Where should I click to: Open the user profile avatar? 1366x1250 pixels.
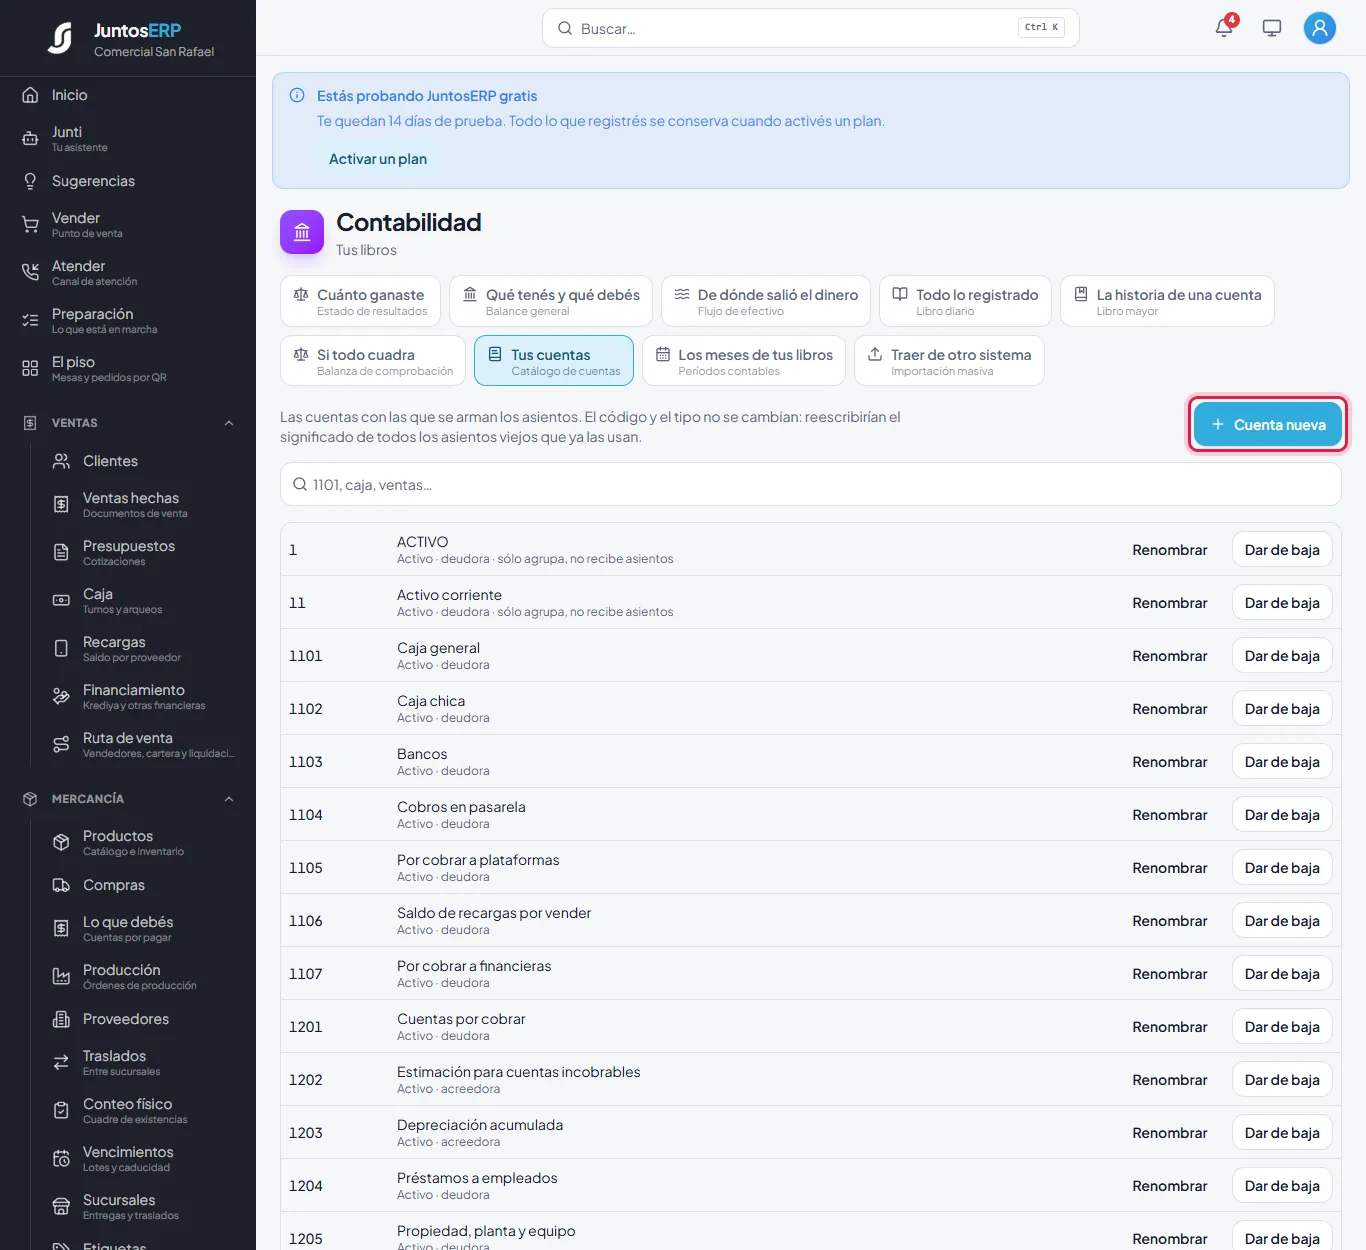pos(1320,28)
